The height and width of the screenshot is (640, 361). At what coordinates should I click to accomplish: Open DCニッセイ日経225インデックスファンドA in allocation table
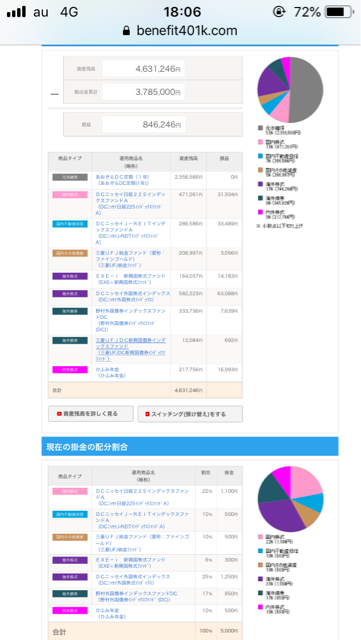141,498
